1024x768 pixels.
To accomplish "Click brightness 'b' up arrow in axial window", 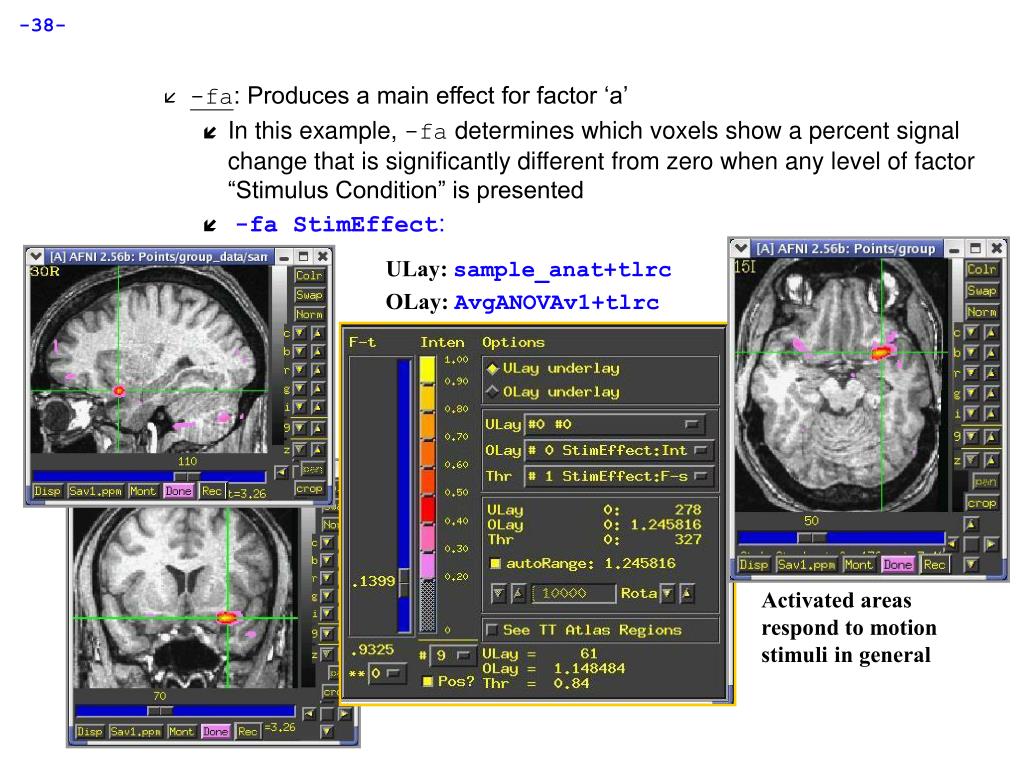I will coord(991,353).
